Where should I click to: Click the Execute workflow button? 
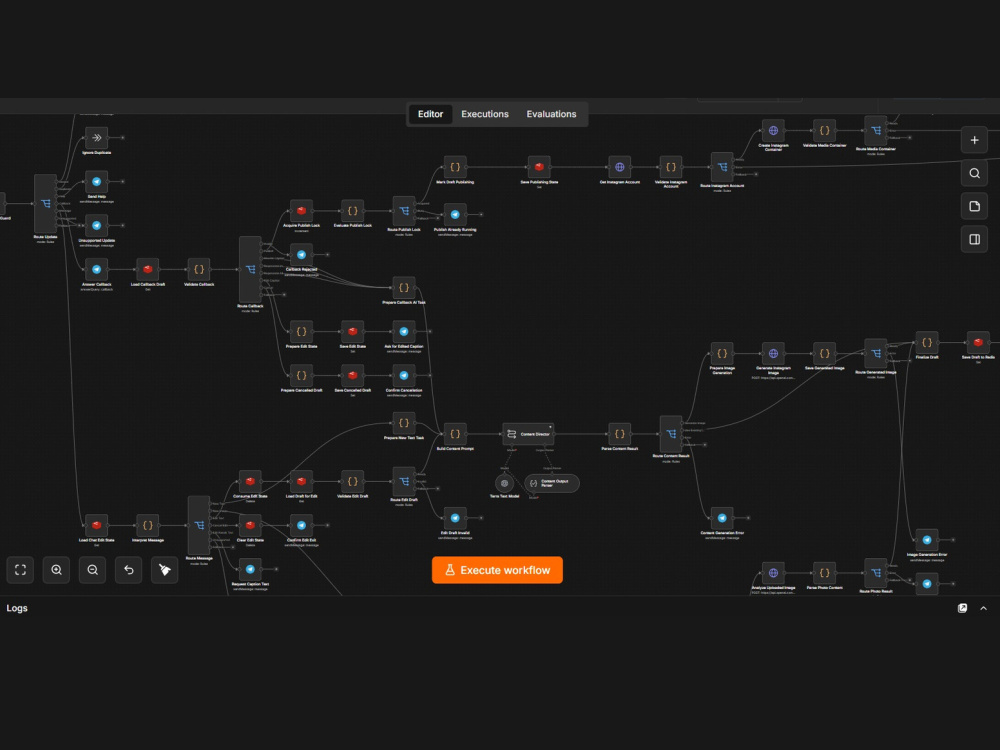497,570
